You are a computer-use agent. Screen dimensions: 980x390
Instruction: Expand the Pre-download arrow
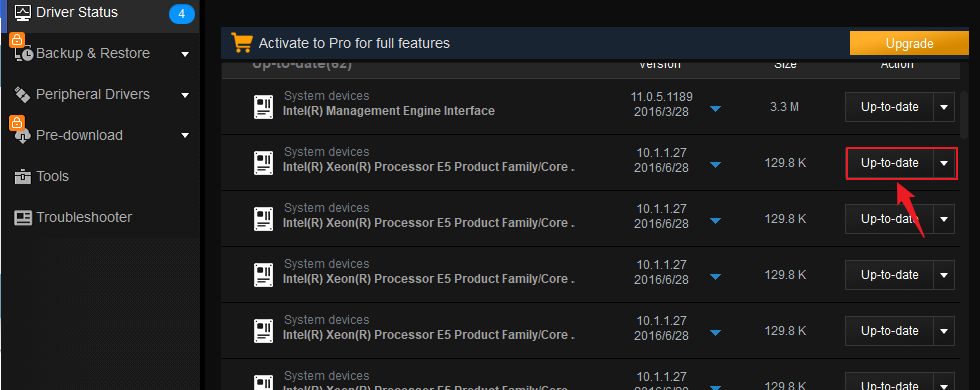click(185, 136)
